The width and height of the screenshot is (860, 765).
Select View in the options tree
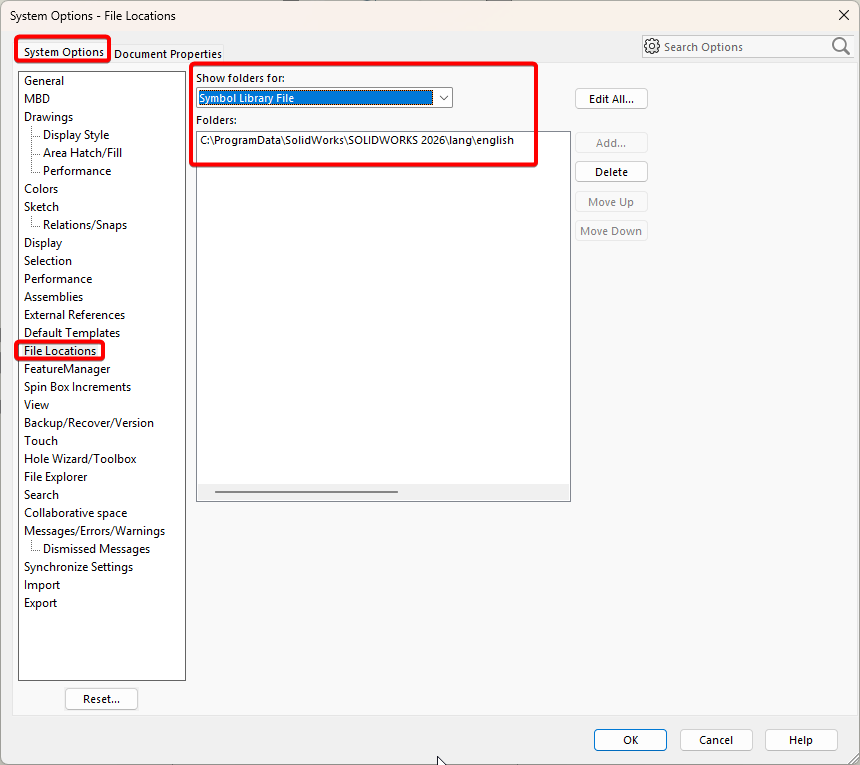point(36,405)
